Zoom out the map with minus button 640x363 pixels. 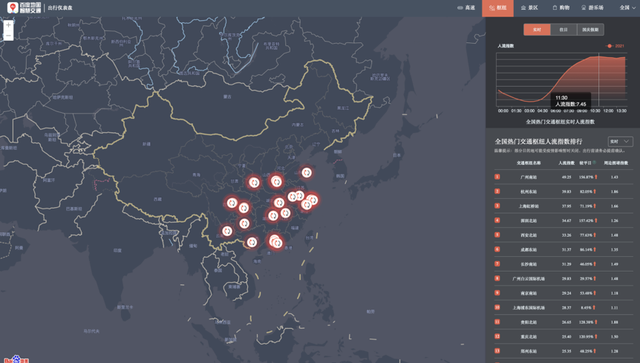click(x=8, y=36)
